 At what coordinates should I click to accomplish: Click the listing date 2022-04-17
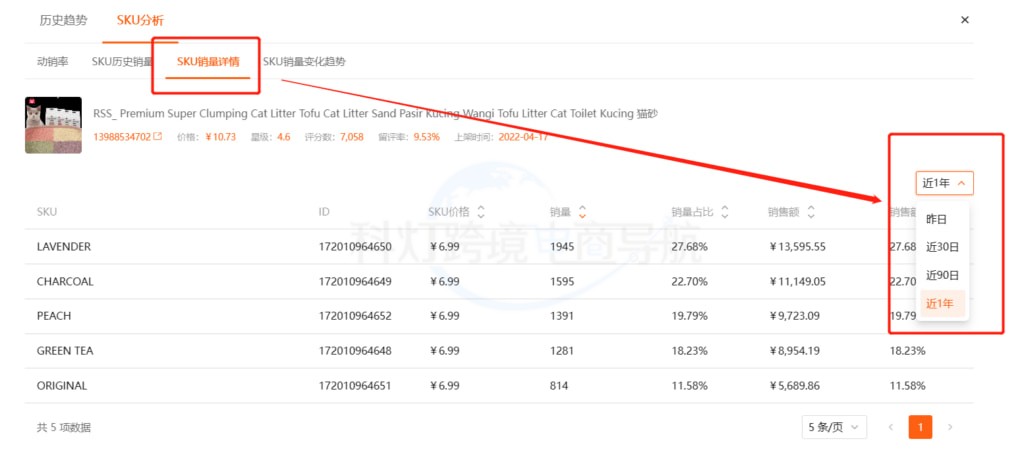pyautogui.click(x=523, y=137)
